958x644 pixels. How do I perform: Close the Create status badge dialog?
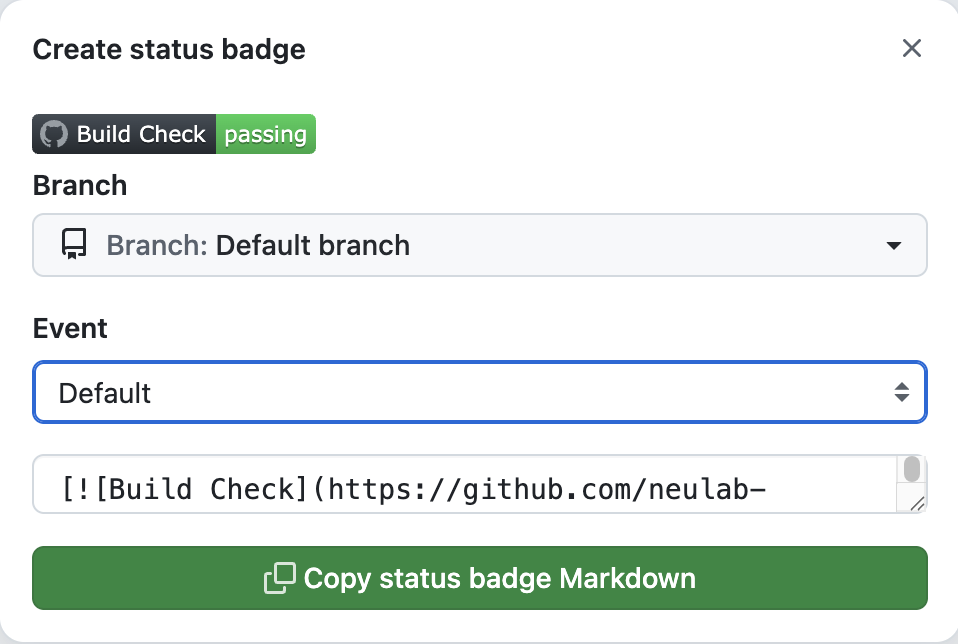911,48
